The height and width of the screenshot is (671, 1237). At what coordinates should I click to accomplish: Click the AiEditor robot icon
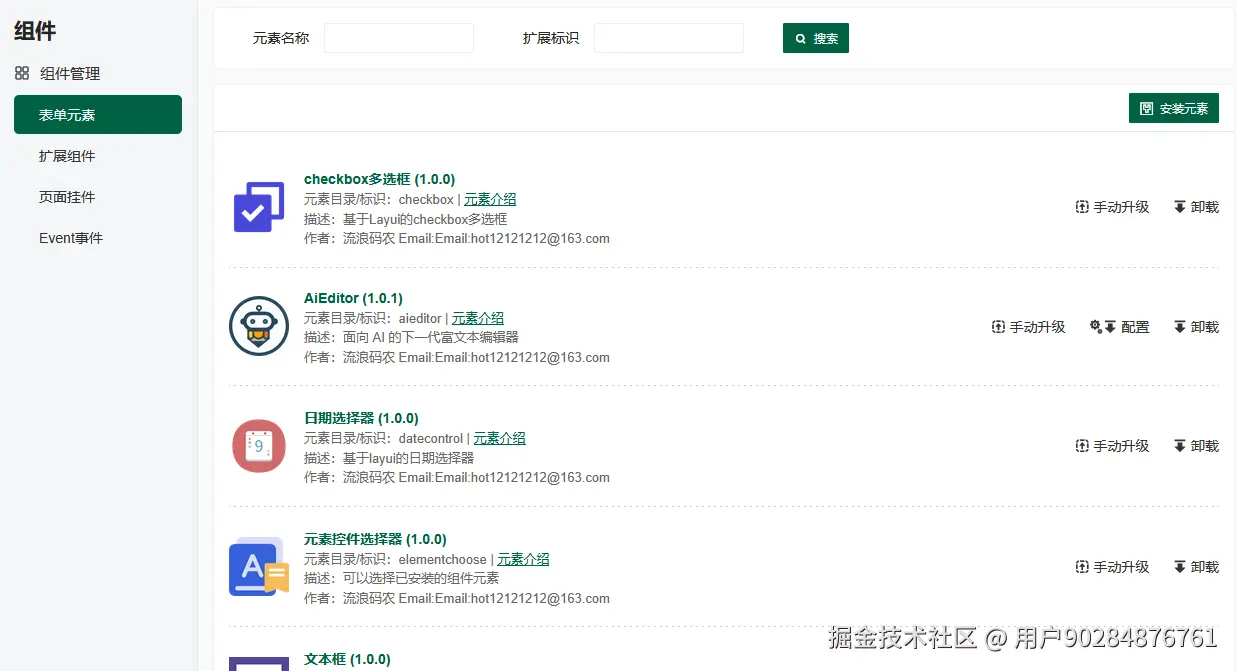click(258, 326)
